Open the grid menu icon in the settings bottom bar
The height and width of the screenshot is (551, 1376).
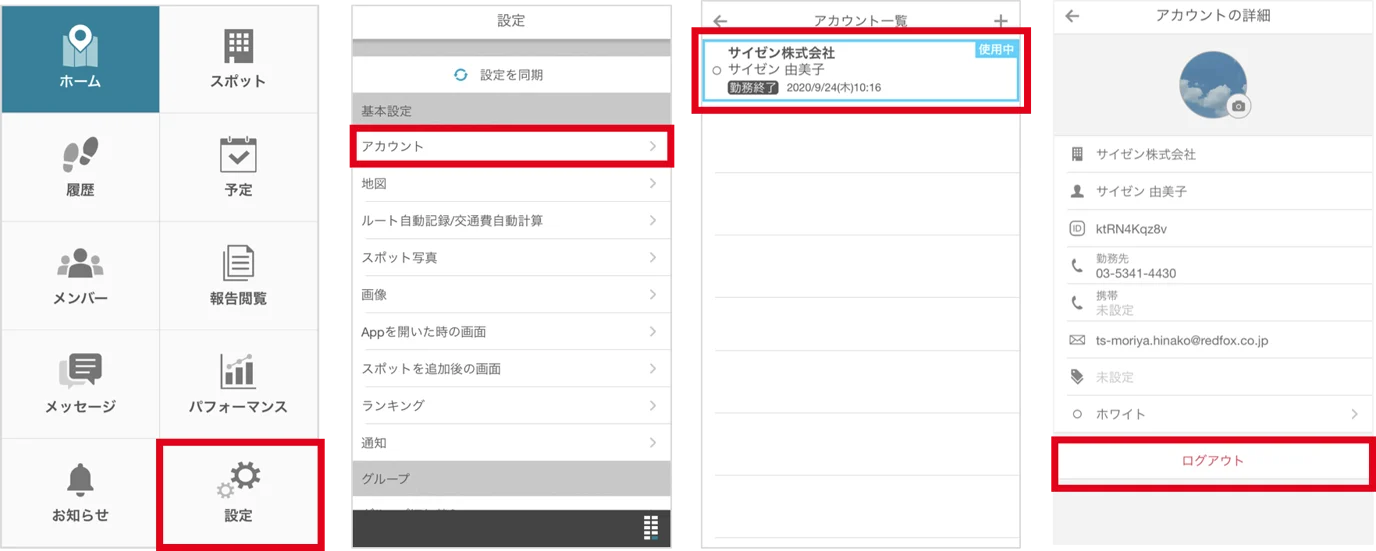[x=651, y=528]
